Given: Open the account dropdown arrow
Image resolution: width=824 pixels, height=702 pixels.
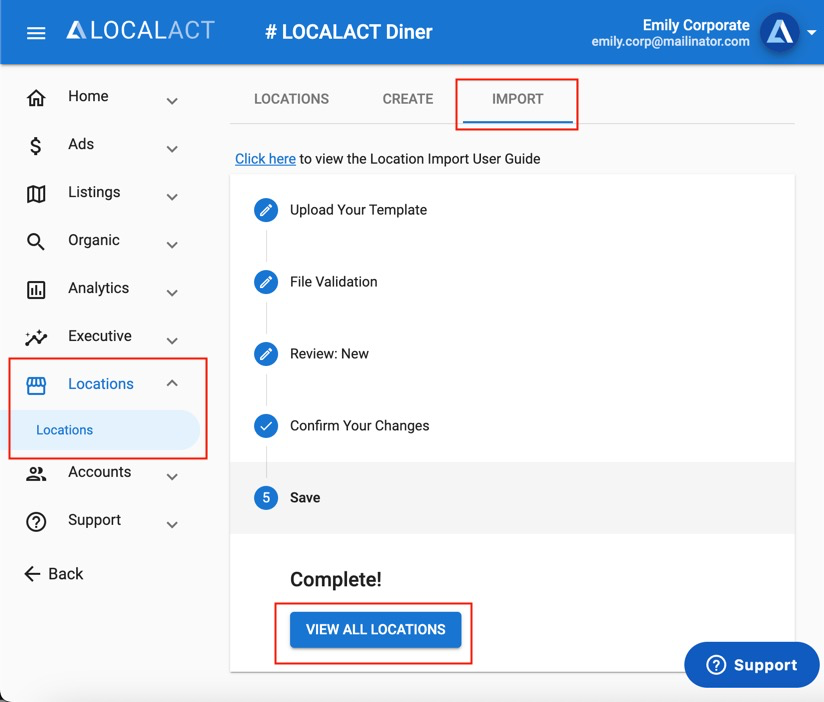Looking at the screenshot, I should click(x=811, y=33).
